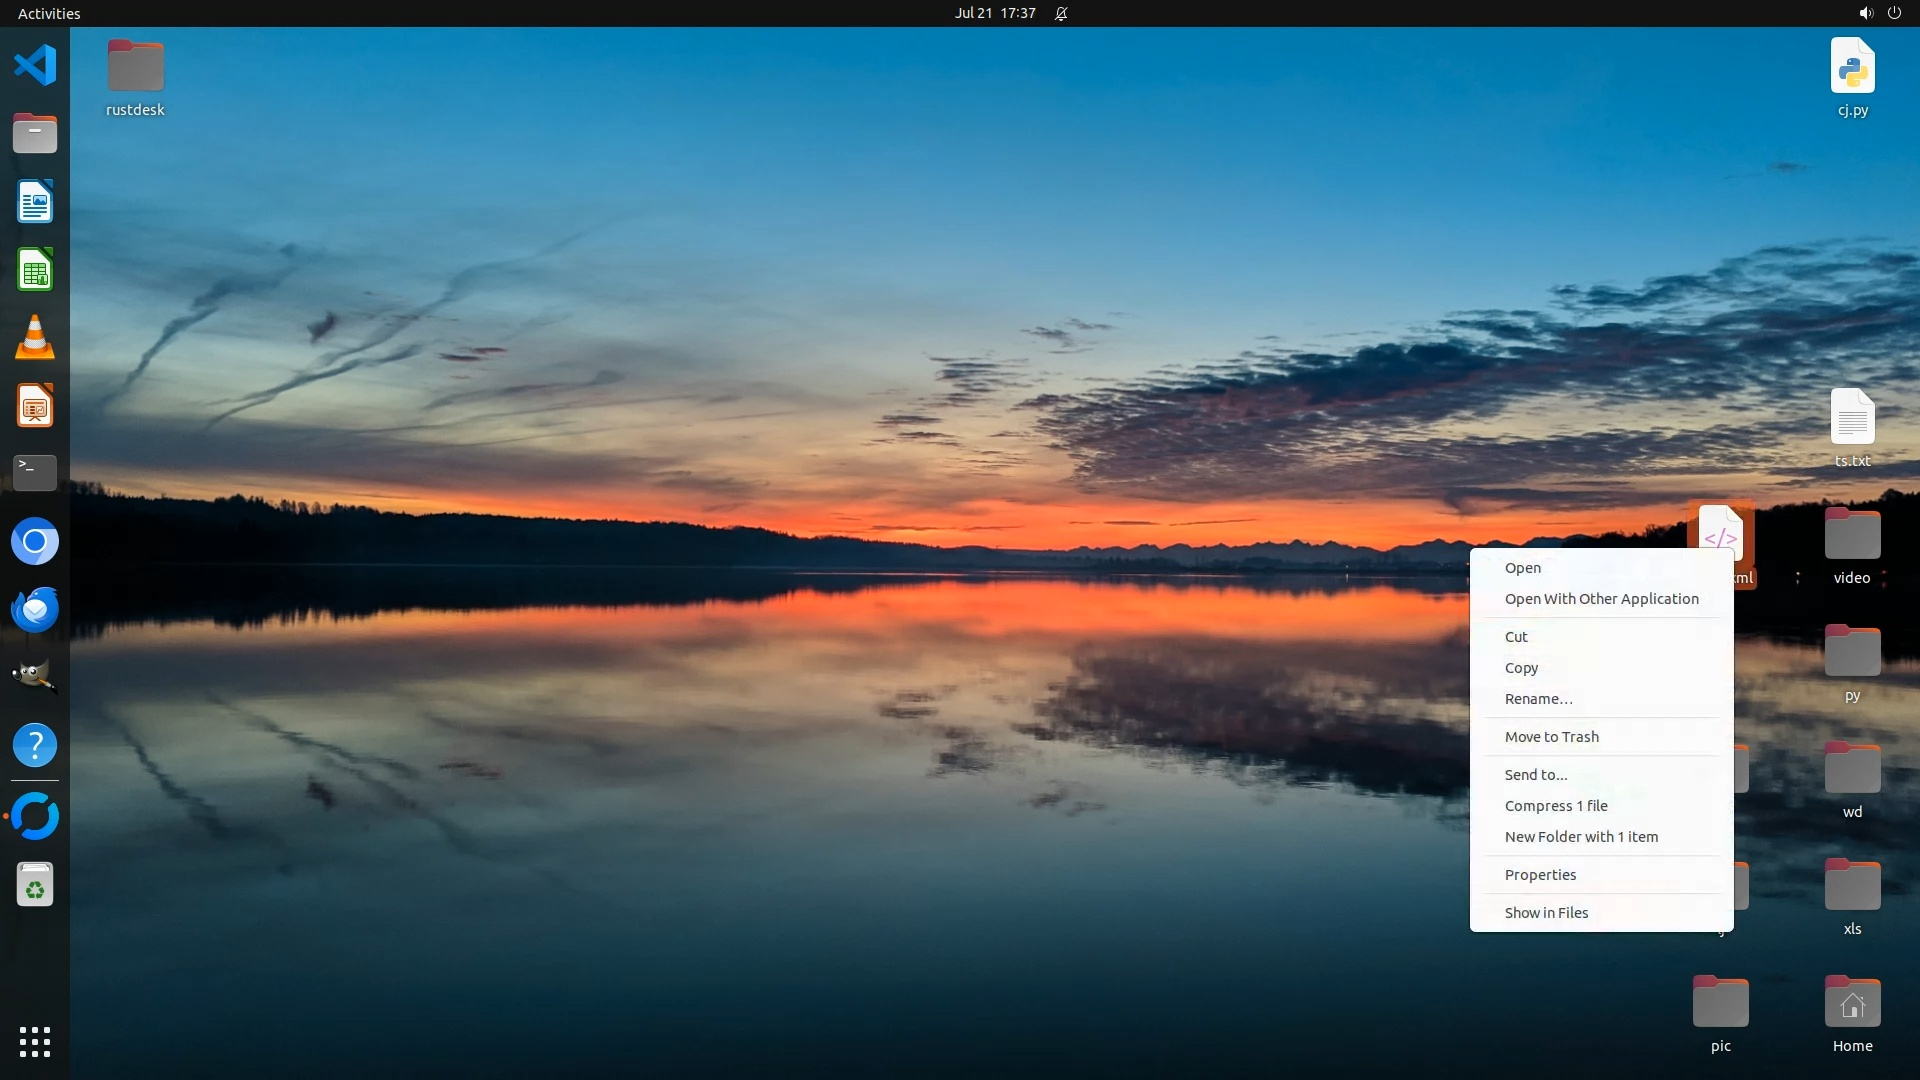Select Move to Trash option
Viewport: 1920px width, 1080px height.
pos(1551,737)
